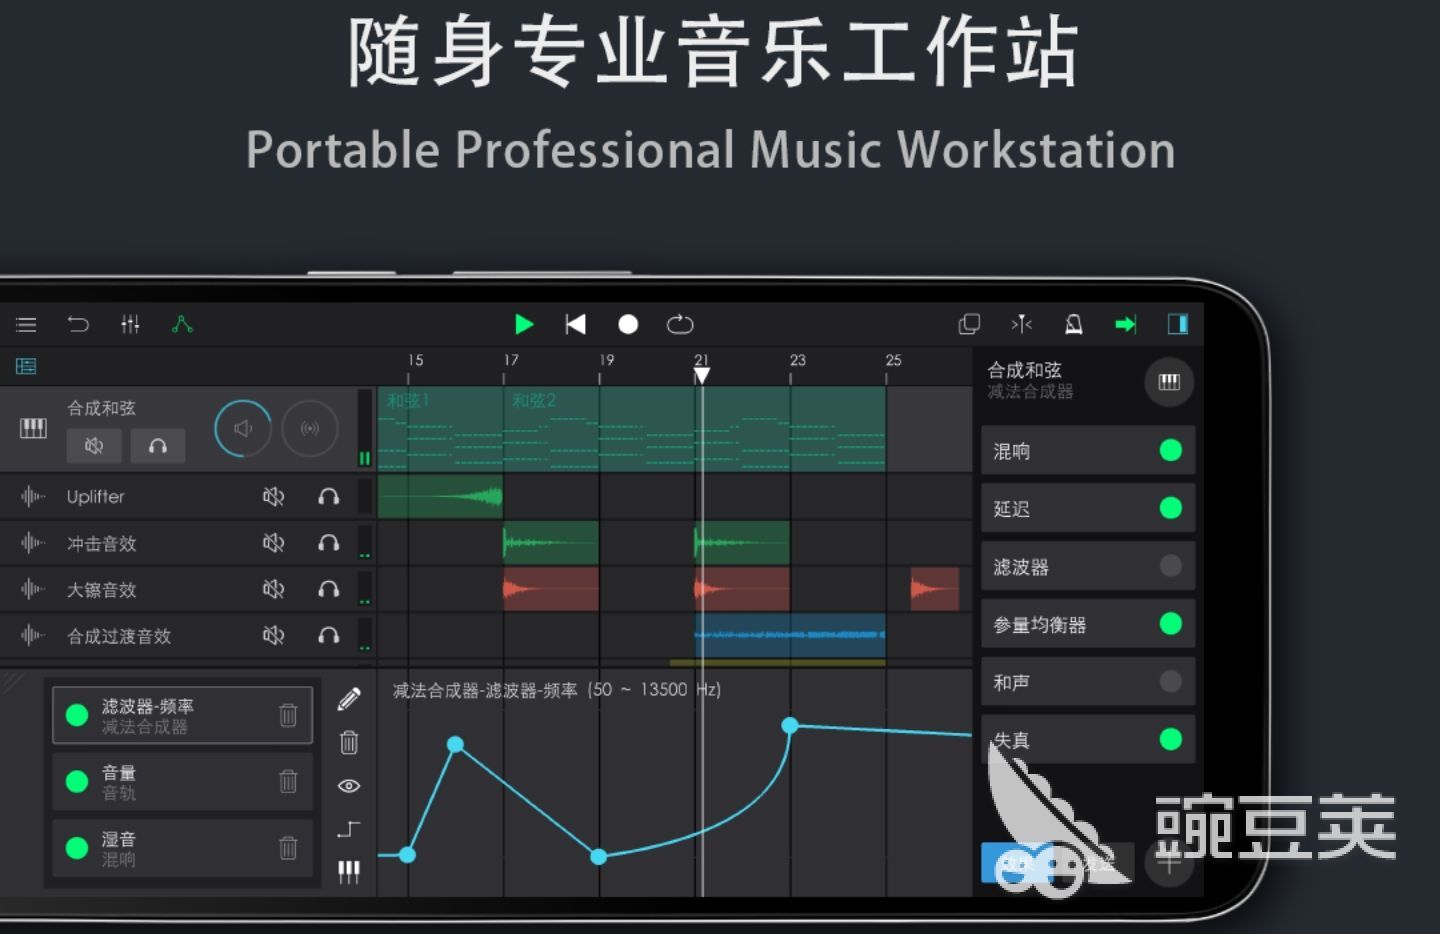
Task: Open the channel mixer sliders
Action: point(130,324)
